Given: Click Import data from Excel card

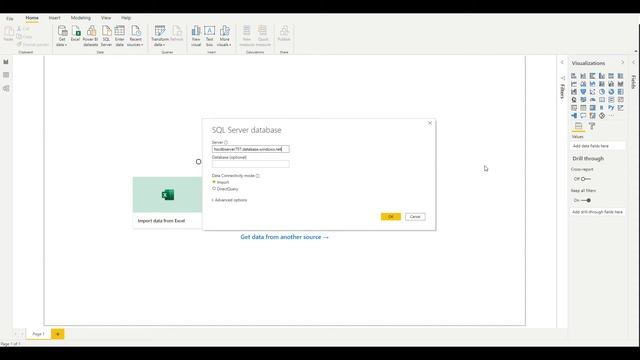Looking at the screenshot, I should [x=167, y=202].
